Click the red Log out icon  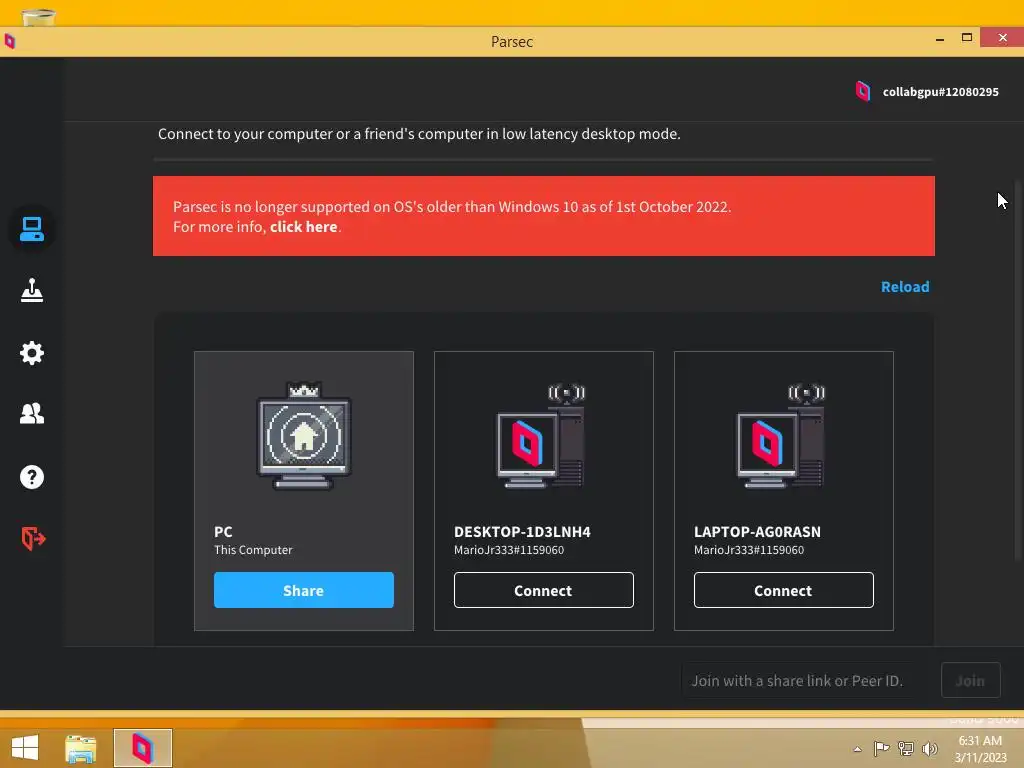coord(33,538)
